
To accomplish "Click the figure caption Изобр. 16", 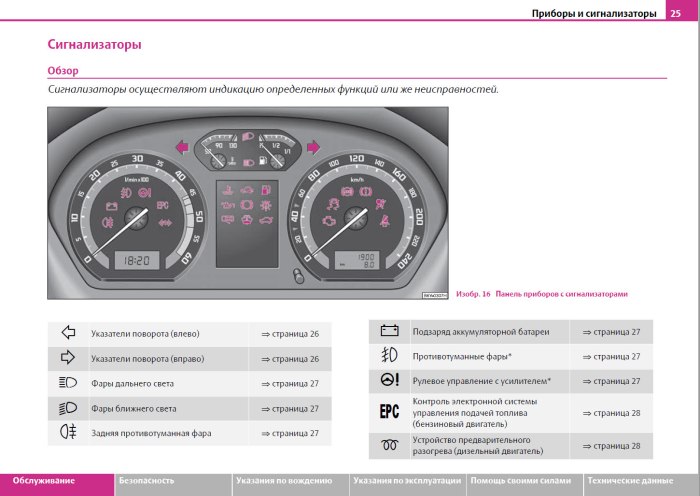I will pyautogui.click(x=542, y=294).
